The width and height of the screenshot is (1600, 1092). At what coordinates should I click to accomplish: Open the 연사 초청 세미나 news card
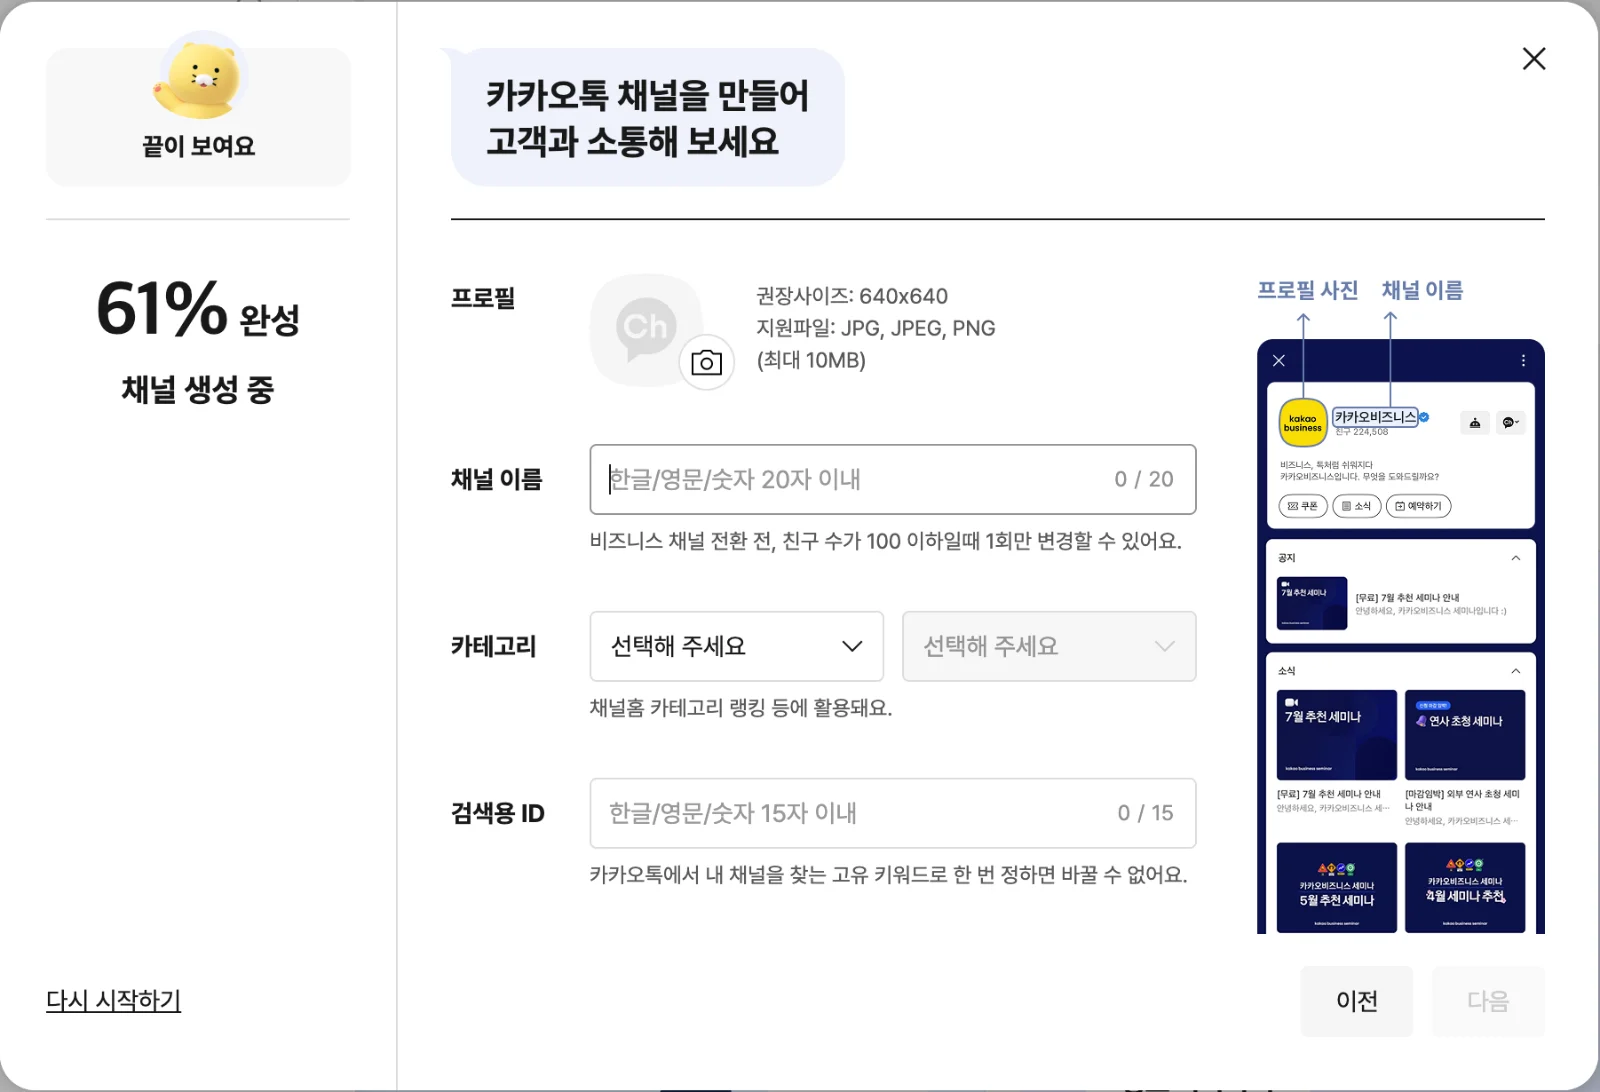[1465, 735]
